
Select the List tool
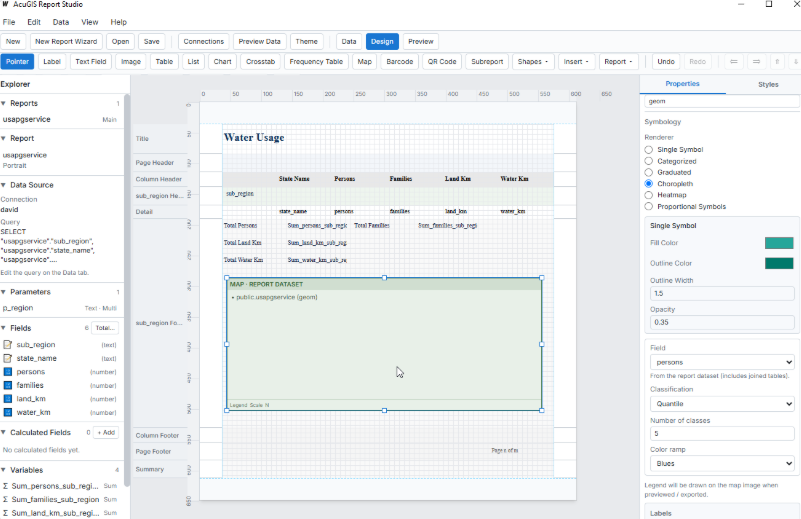(193, 61)
